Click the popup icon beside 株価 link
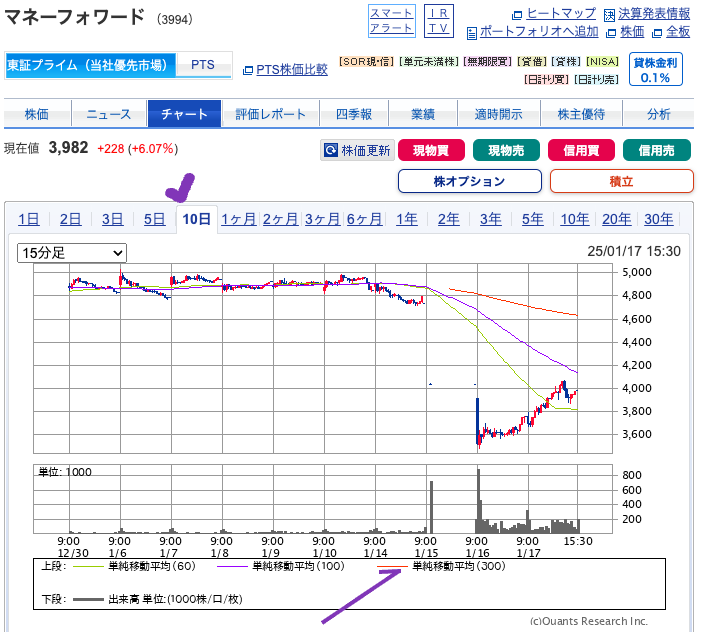 point(611,33)
